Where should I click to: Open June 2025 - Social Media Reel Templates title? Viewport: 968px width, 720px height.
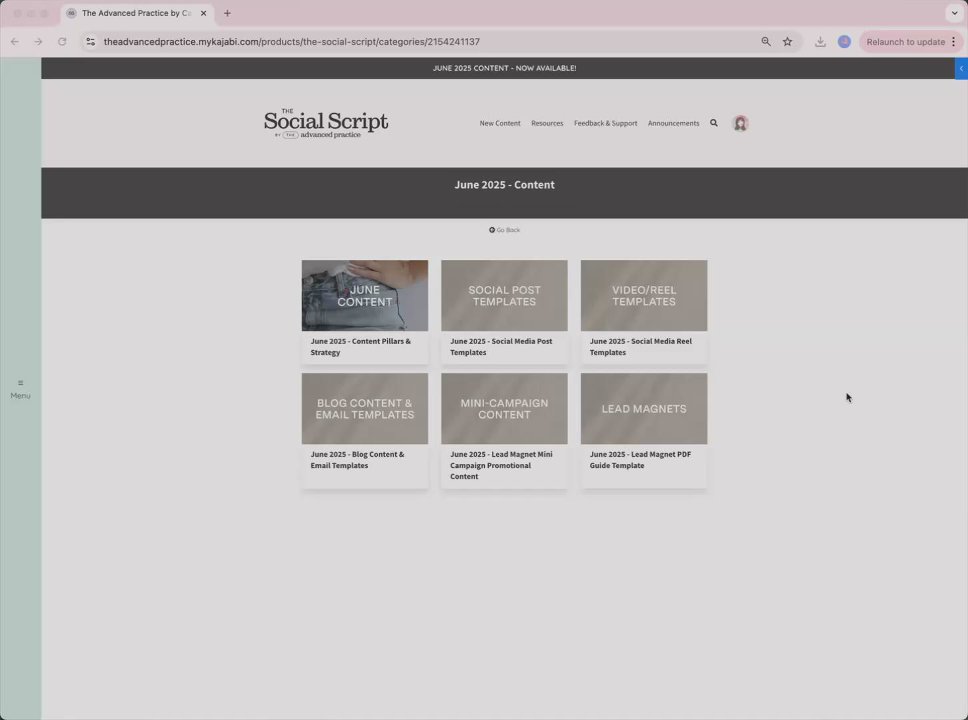point(641,346)
